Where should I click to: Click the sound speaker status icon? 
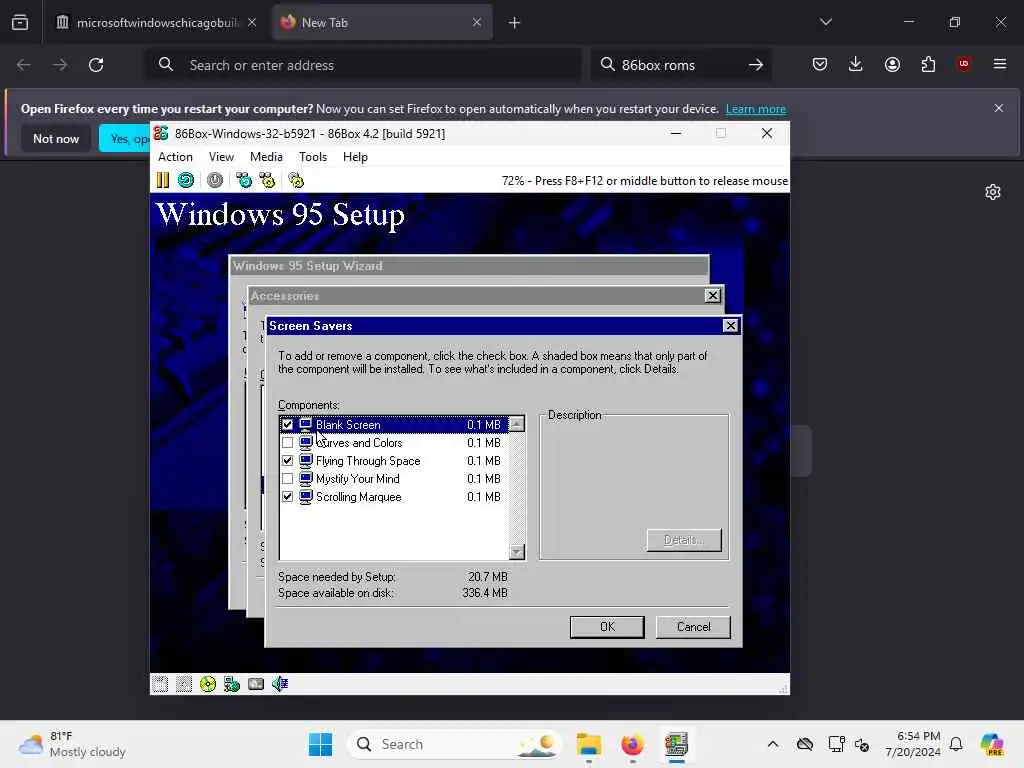280,684
